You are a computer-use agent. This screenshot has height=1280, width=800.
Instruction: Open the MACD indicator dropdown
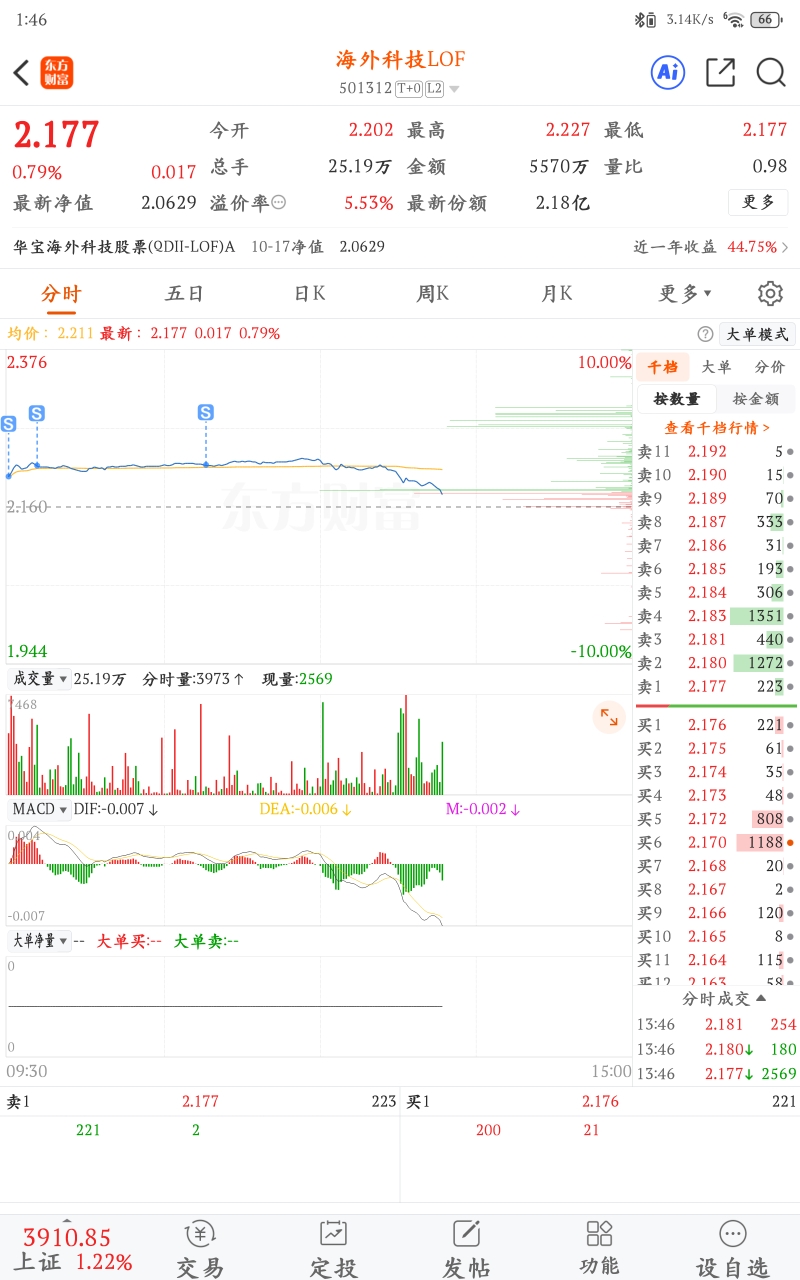tap(41, 809)
